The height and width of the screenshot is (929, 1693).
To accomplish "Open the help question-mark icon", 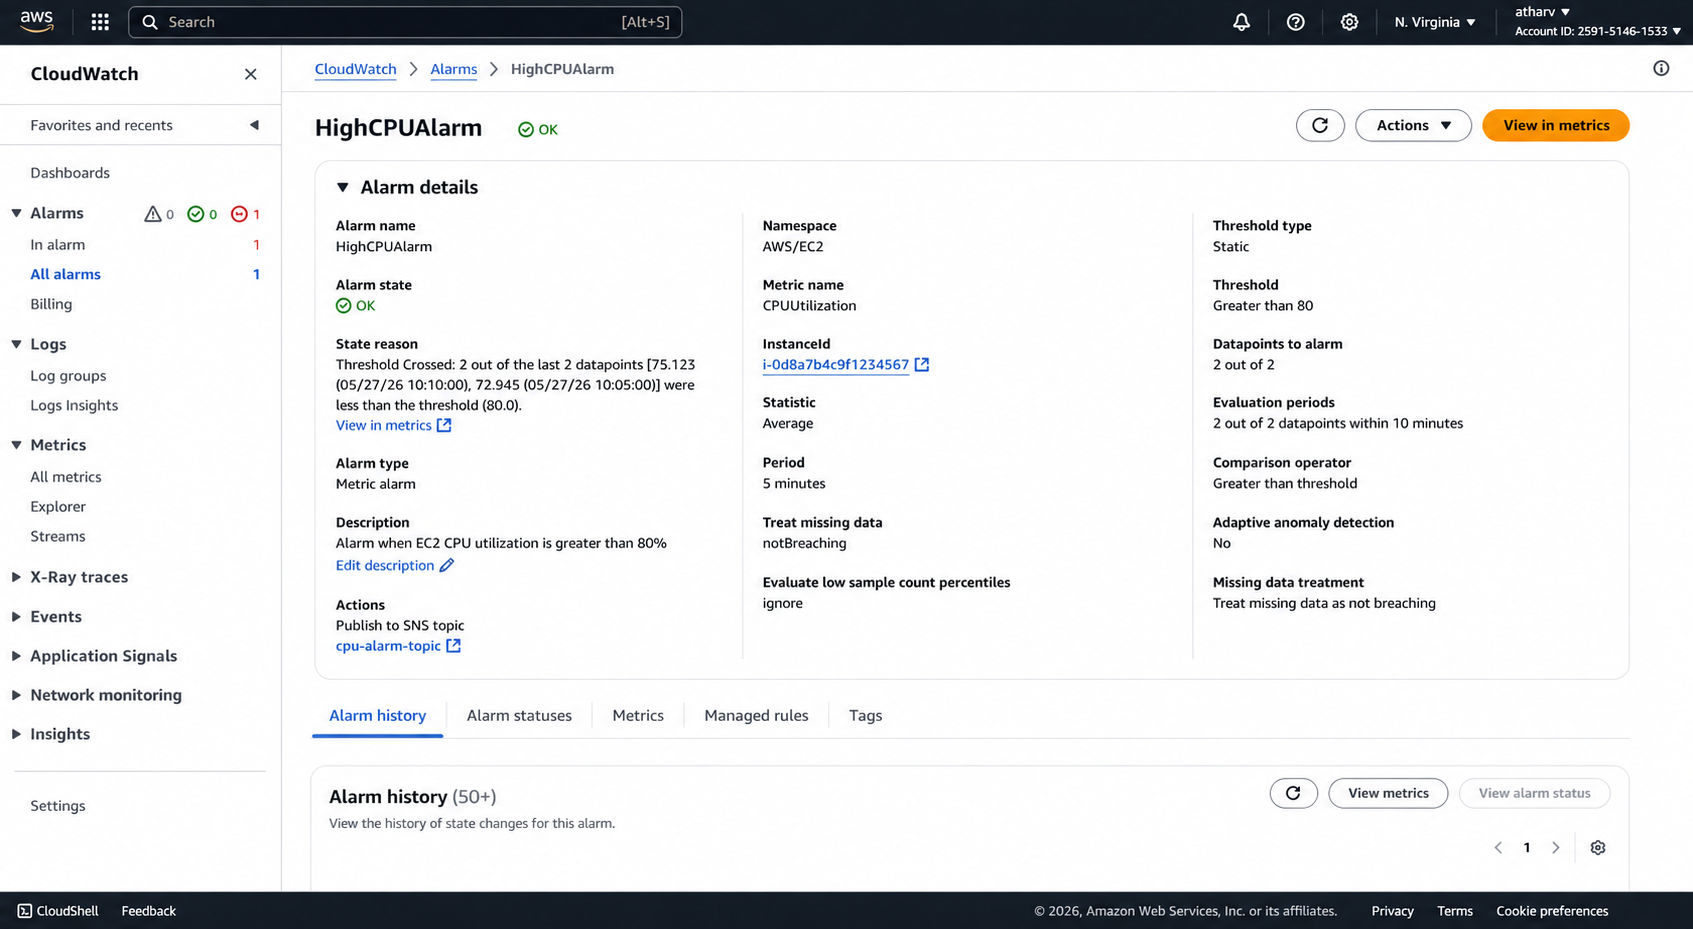I will (1295, 22).
